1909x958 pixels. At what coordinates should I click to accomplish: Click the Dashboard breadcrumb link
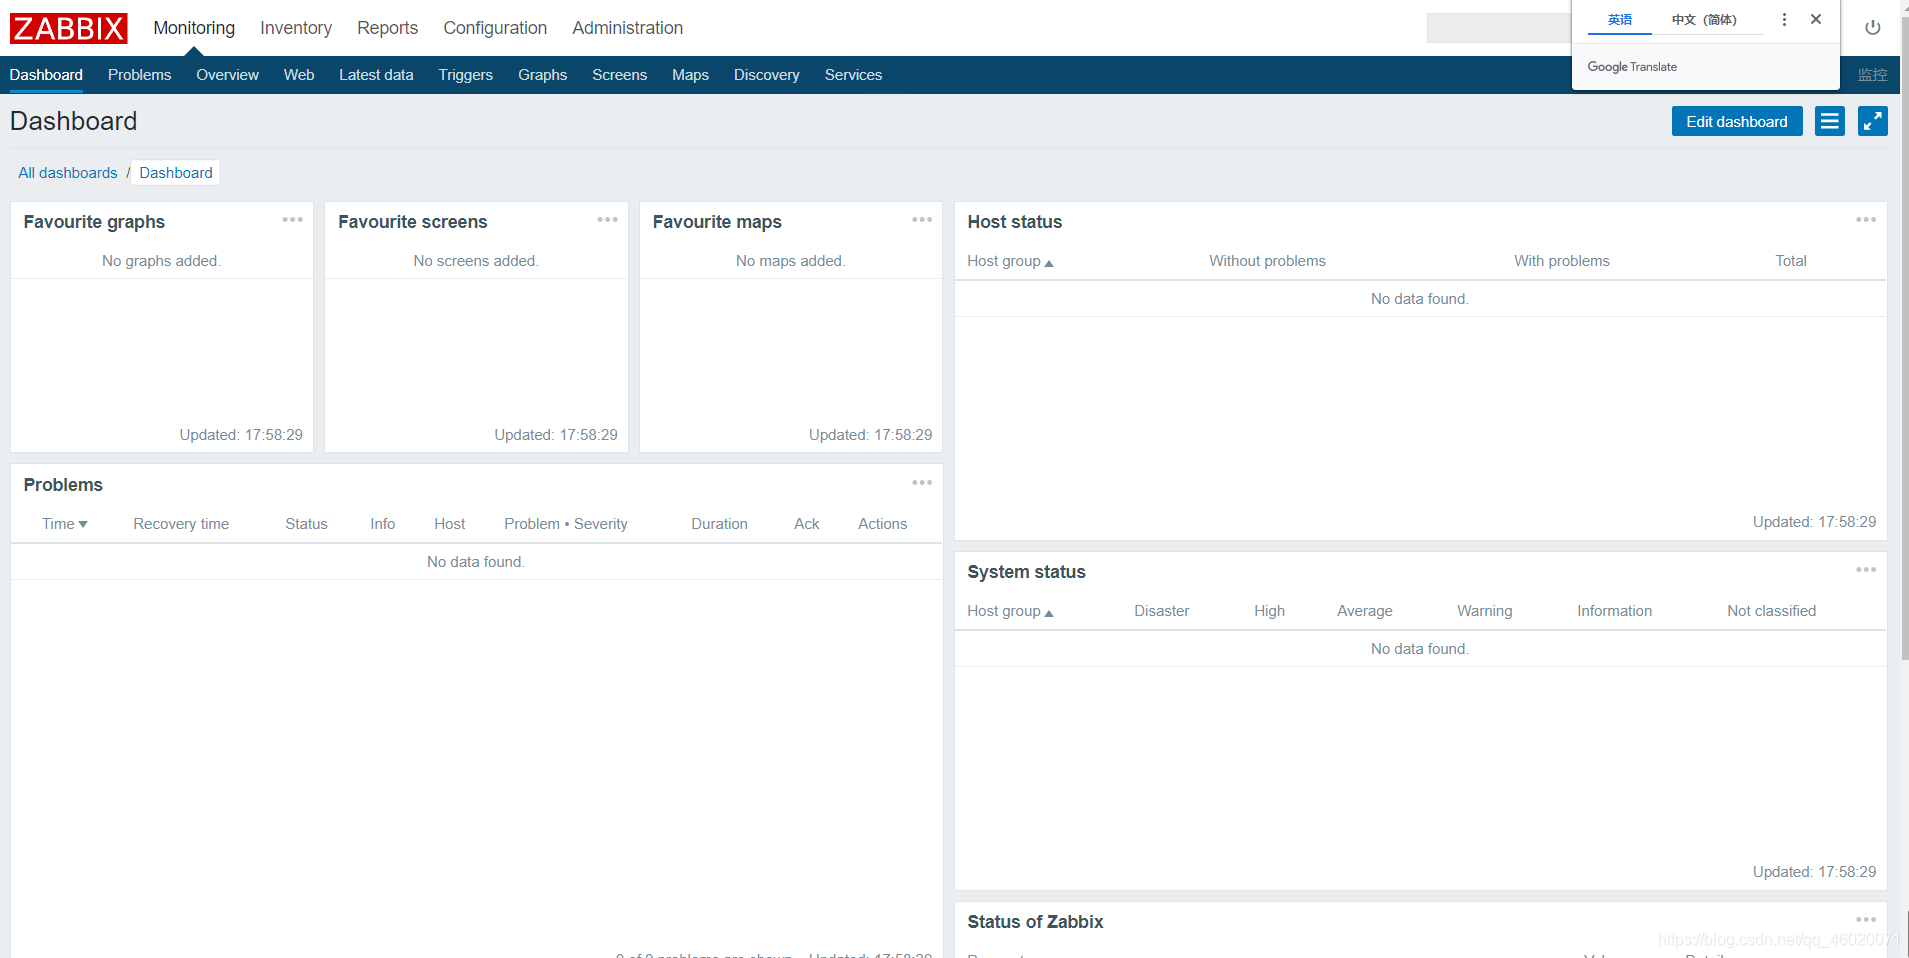(x=176, y=173)
